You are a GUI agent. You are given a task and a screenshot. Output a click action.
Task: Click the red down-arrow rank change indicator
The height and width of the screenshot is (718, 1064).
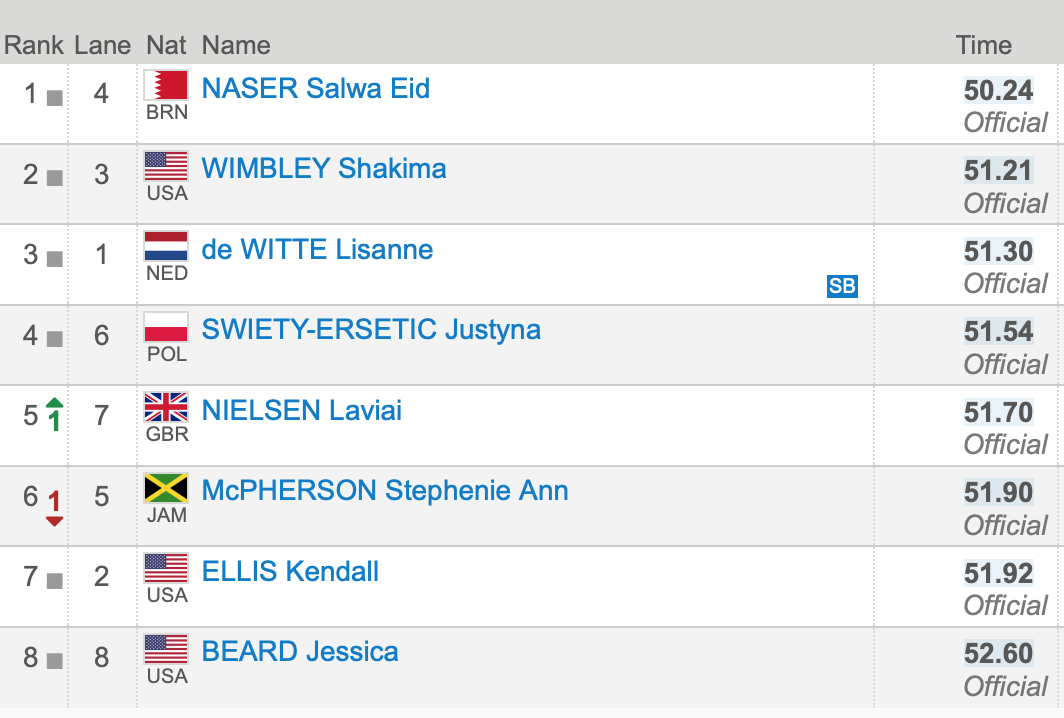(x=55, y=505)
